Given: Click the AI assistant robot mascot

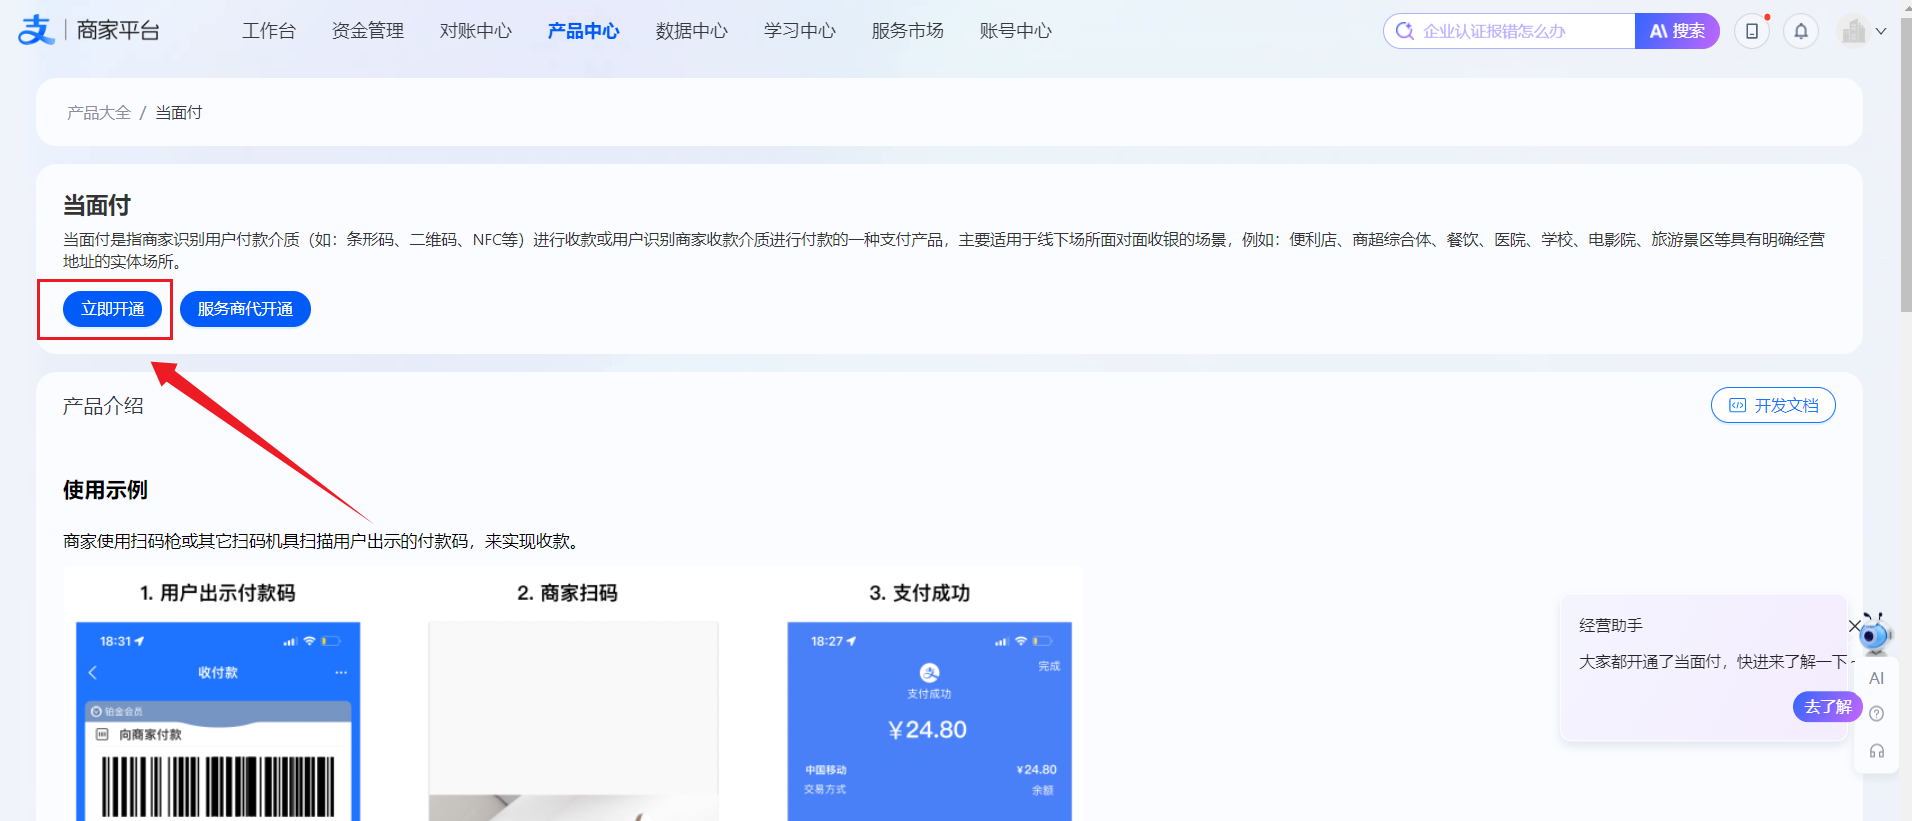Looking at the screenshot, I should (x=1875, y=633).
